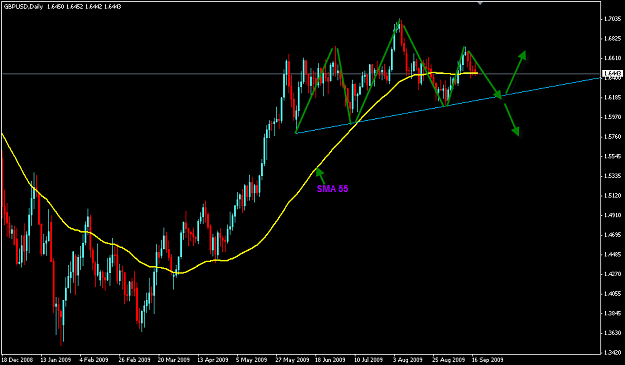This screenshot has height=365, width=625.
Task: Click the 1.4695 price axis label
Action: (613, 235)
